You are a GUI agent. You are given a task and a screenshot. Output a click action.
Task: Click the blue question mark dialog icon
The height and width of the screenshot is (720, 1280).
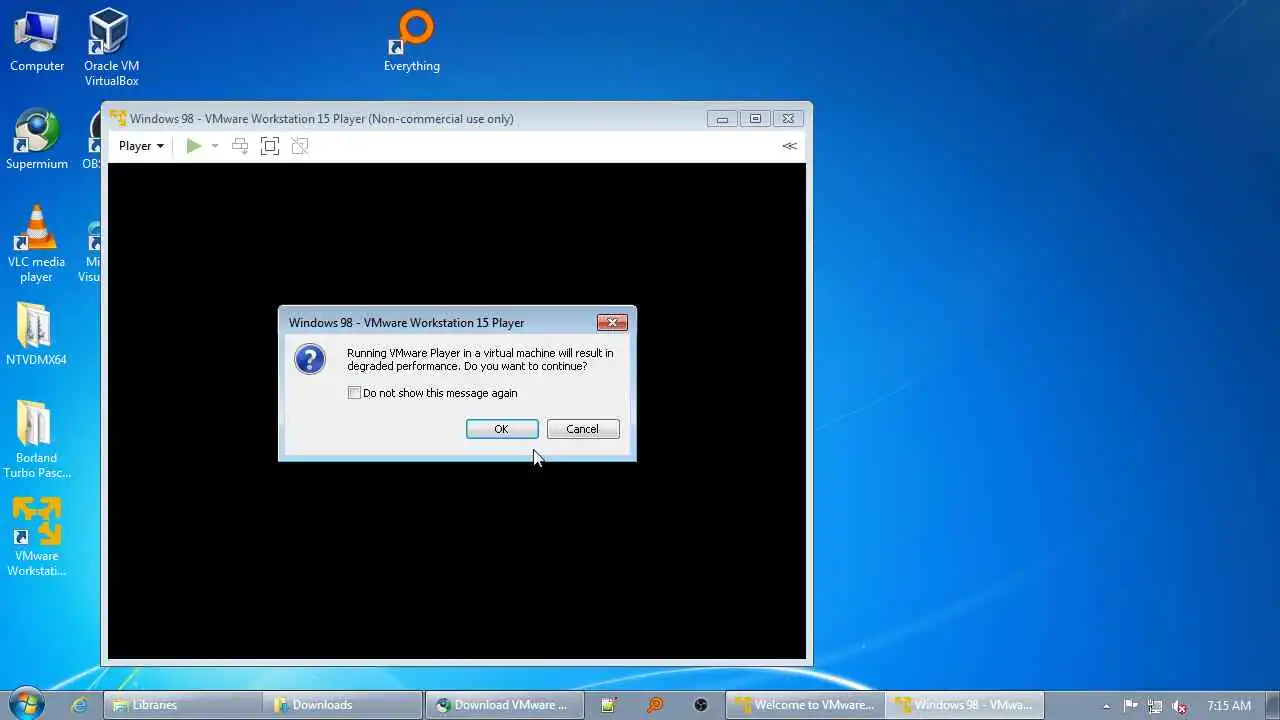coord(310,359)
